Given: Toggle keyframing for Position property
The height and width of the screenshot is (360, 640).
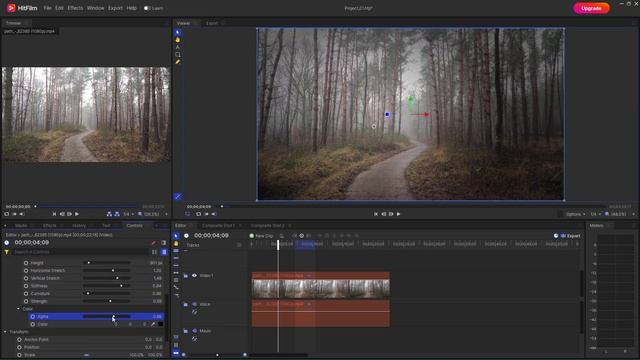Looking at the screenshot, I should point(19,347).
